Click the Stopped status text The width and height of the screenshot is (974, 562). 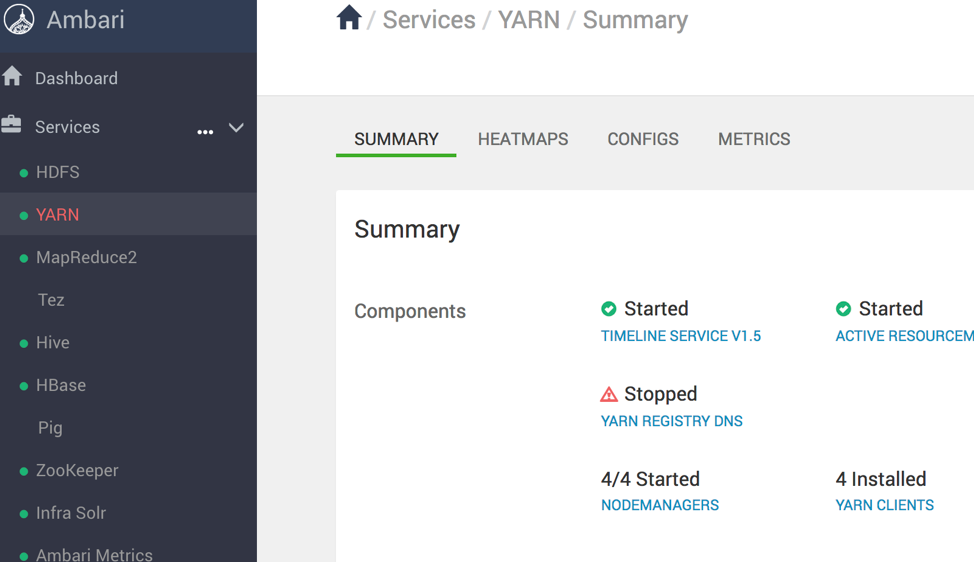[660, 394]
